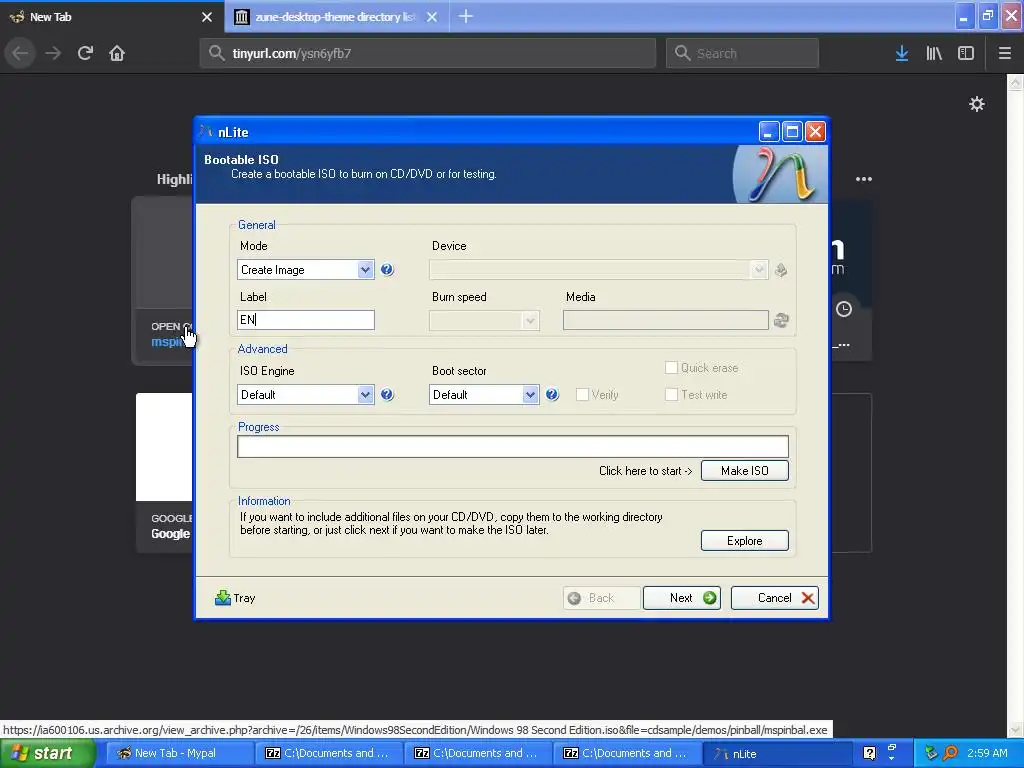Open highlights section three-dots menu
1024x768 pixels.
863,179
